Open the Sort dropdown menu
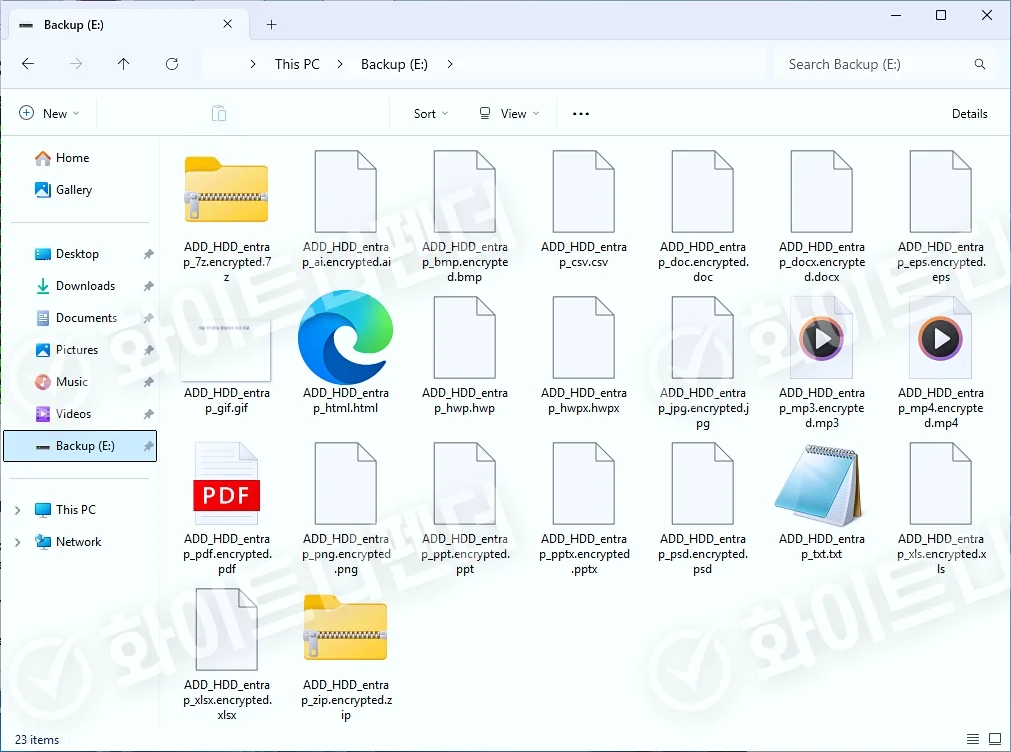 point(431,114)
